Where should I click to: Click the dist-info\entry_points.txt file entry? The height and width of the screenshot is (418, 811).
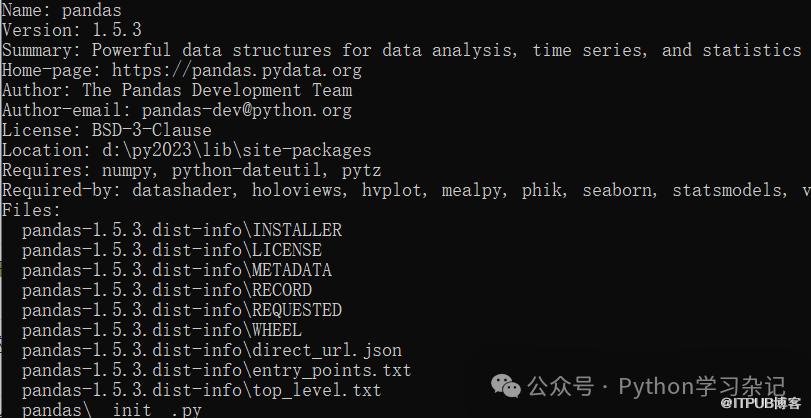(216, 370)
